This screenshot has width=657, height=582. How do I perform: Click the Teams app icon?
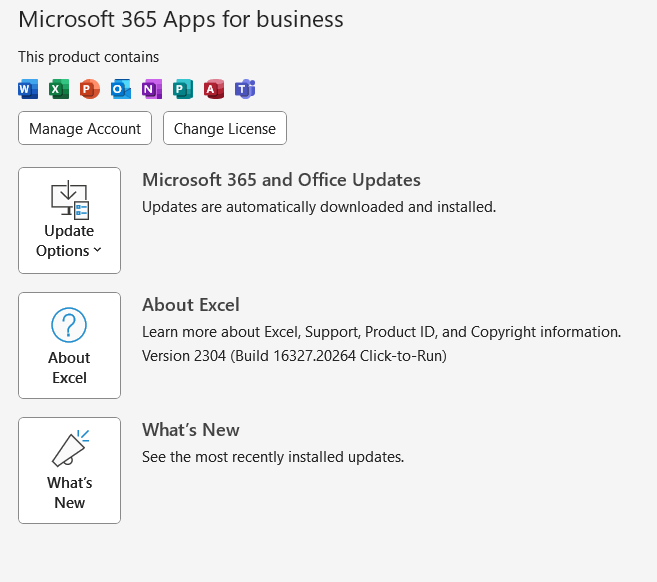[245, 89]
